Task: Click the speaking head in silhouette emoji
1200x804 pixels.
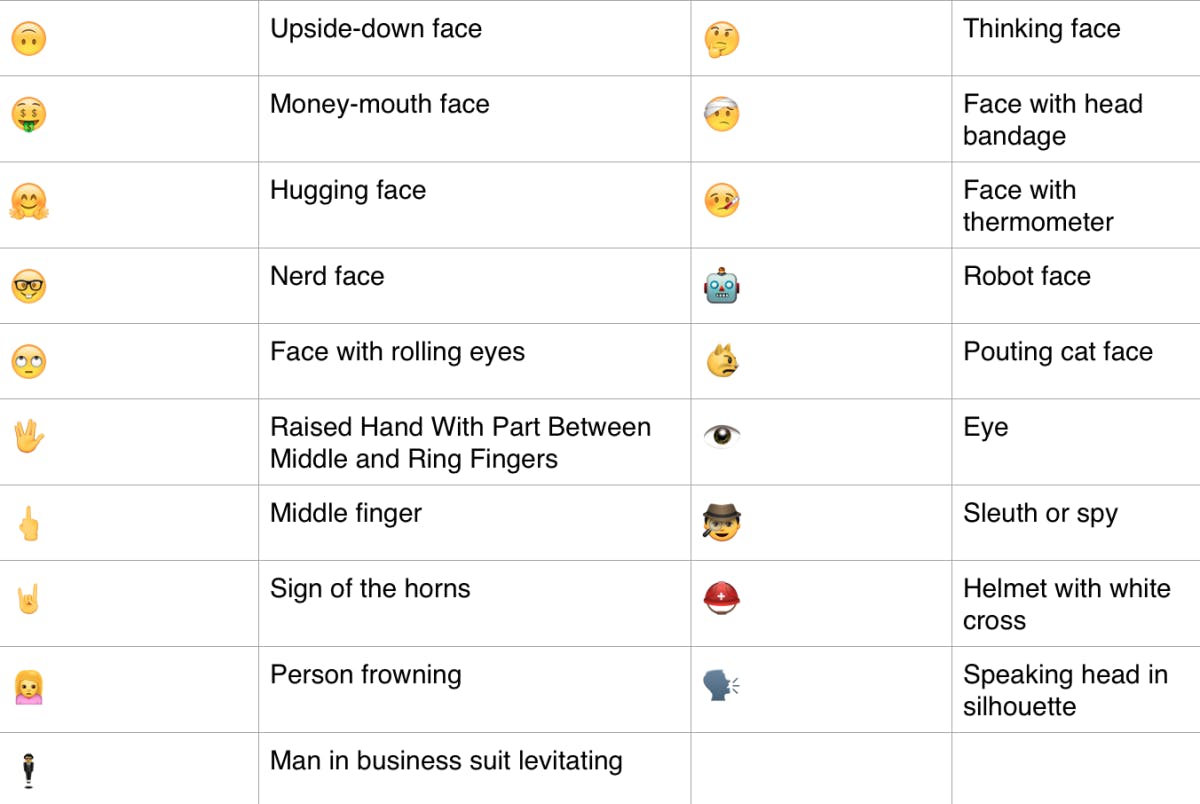Action: [721, 686]
